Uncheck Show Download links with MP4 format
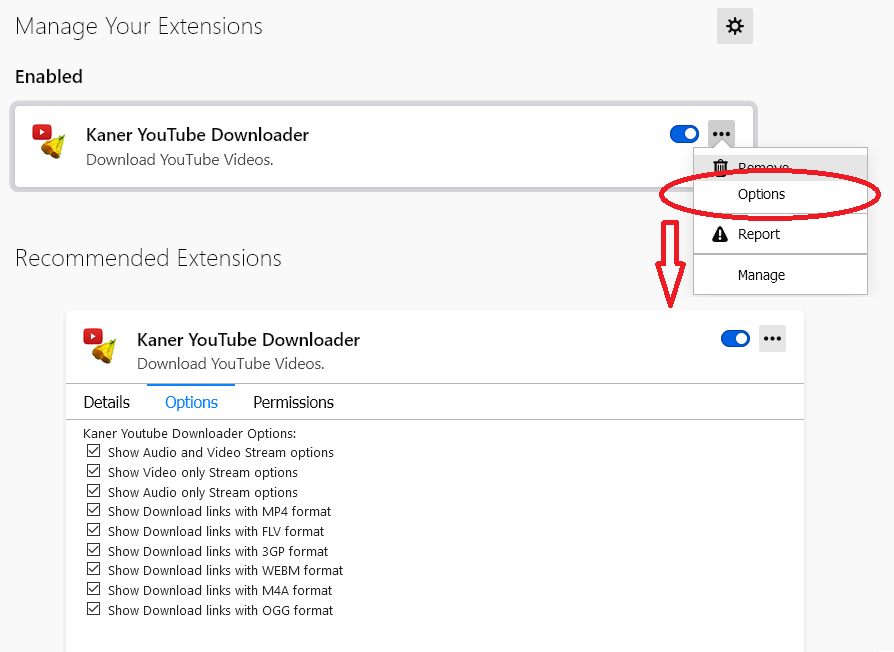This screenshot has width=894, height=652. pyautogui.click(x=94, y=510)
